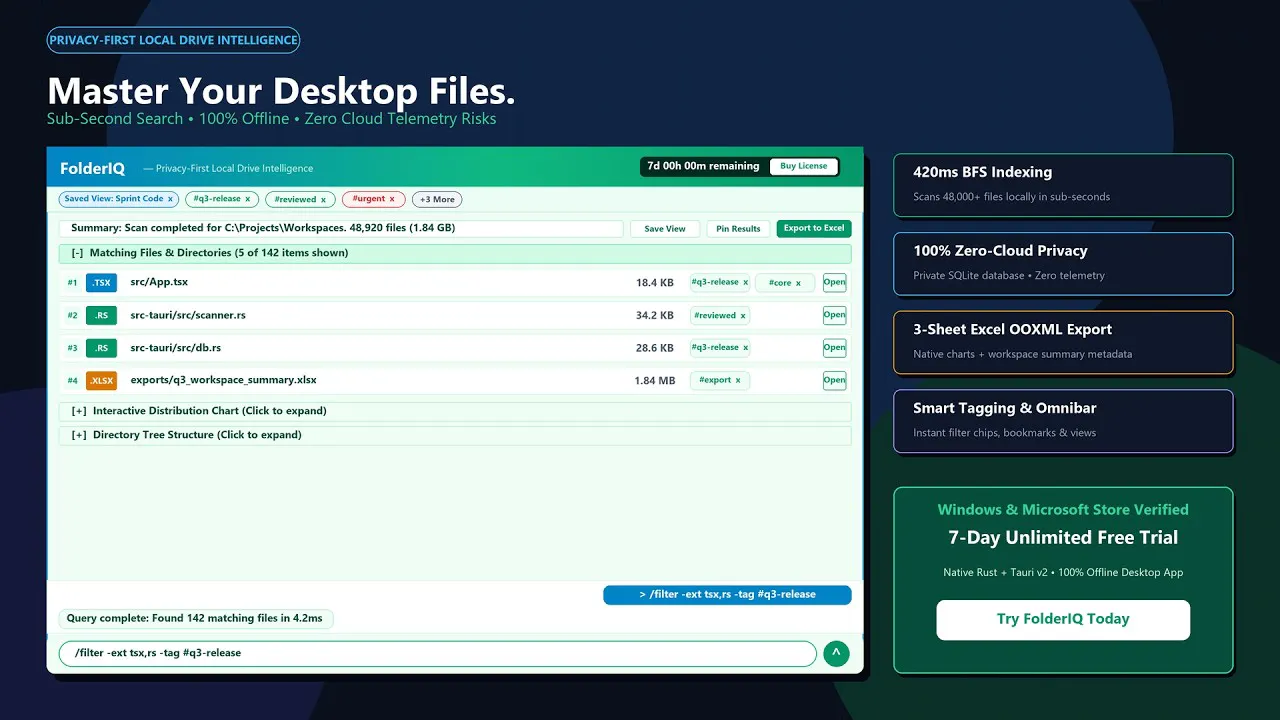
Task: Click the 28.6 KB file size
Action: 655,348
